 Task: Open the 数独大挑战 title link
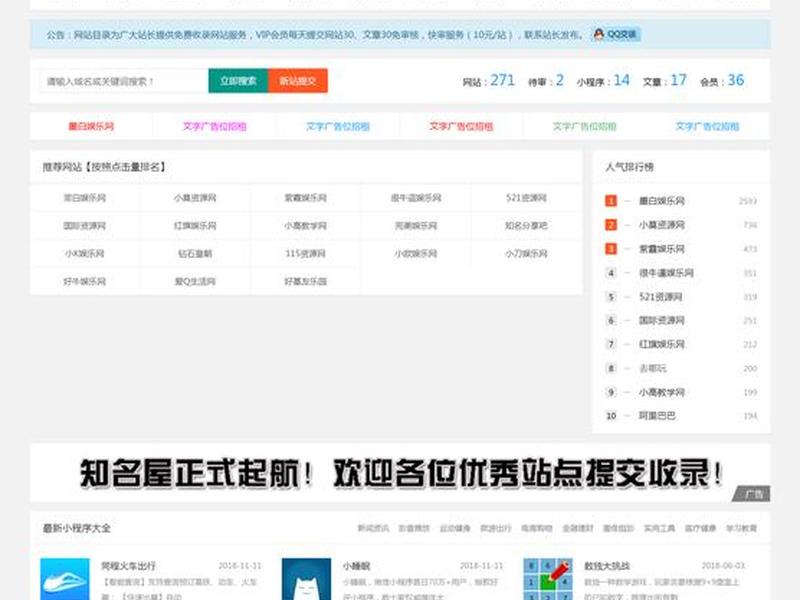coord(607,566)
